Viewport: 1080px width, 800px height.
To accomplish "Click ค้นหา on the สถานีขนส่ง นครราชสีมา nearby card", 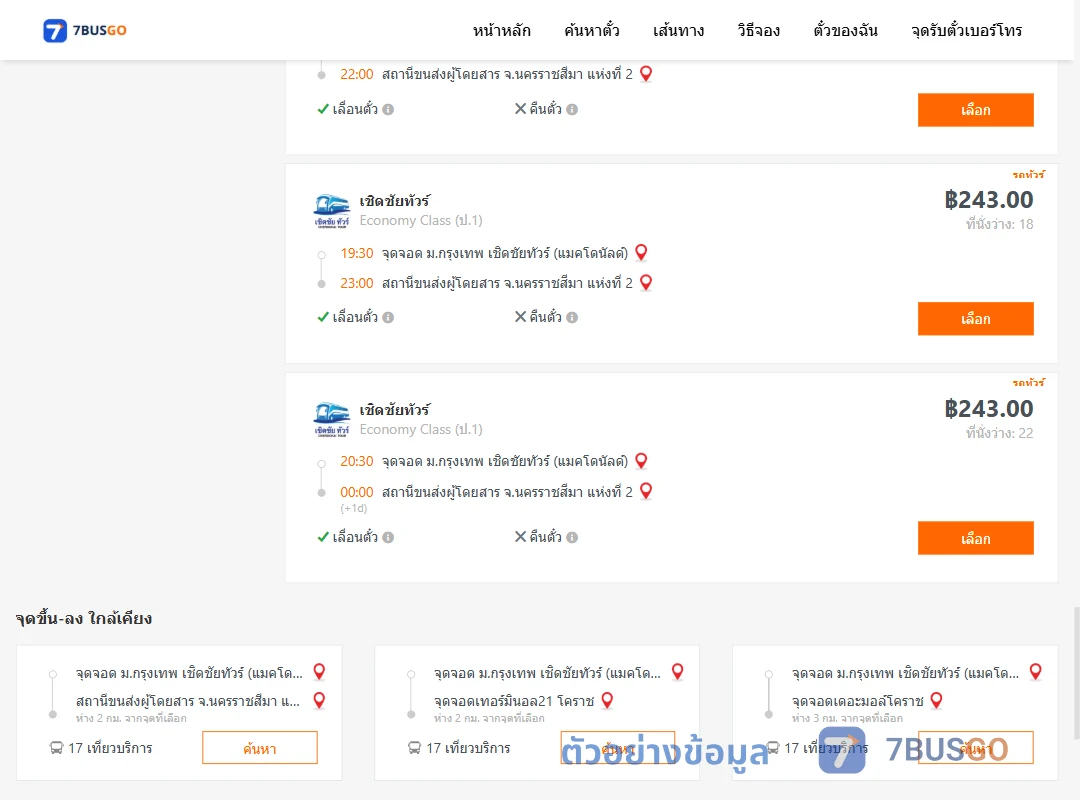I will tap(260, 748).
